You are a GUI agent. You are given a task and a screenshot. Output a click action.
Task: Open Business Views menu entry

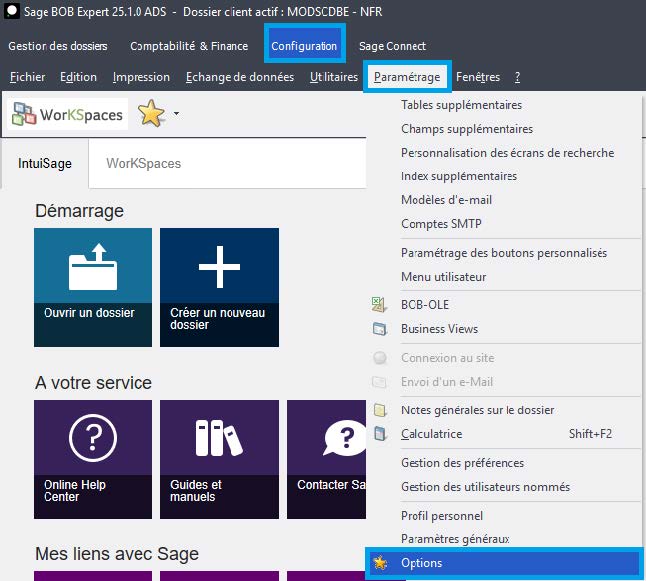pyautogui.click(x=439, y=329)
